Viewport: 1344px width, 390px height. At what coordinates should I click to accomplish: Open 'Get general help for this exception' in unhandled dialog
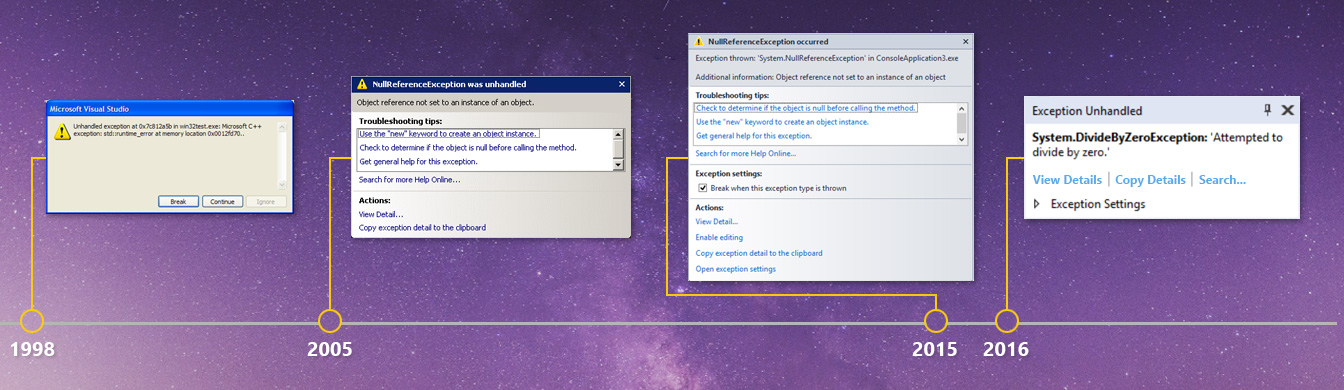coord(418,161)
